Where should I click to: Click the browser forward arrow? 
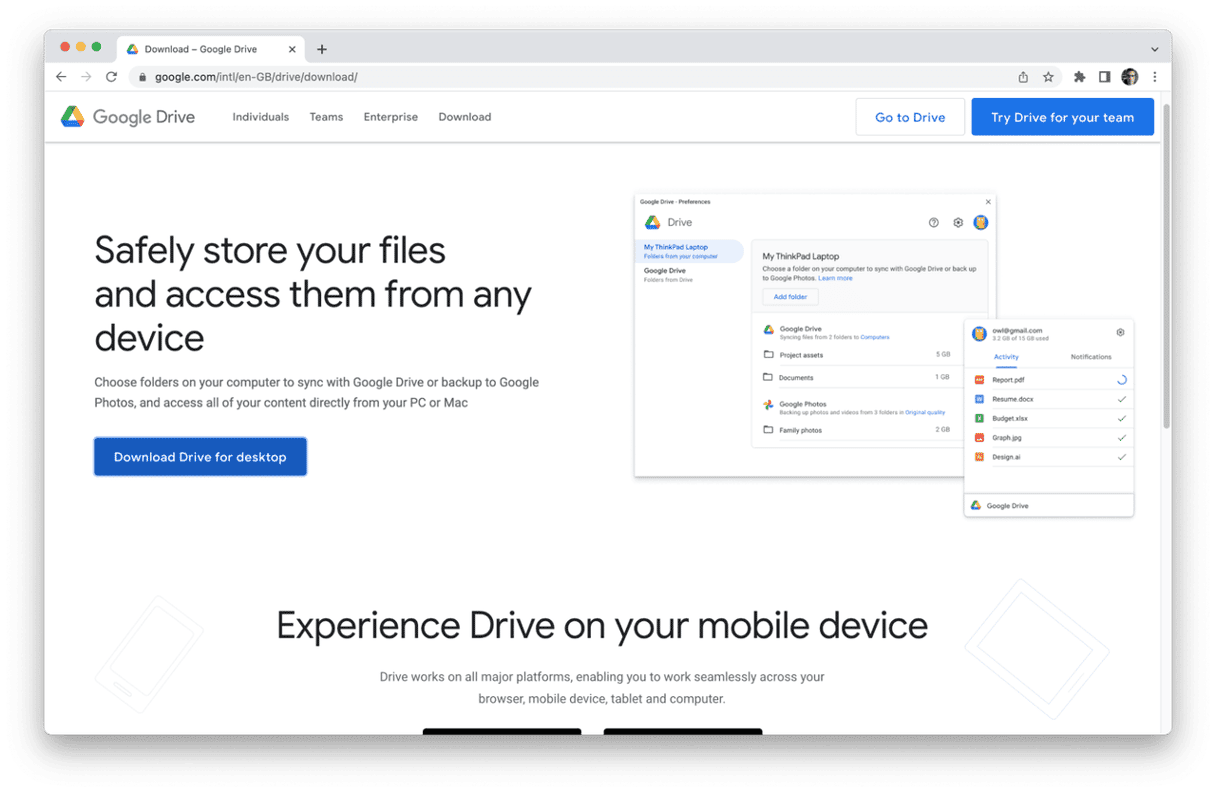tap(86, 77)
